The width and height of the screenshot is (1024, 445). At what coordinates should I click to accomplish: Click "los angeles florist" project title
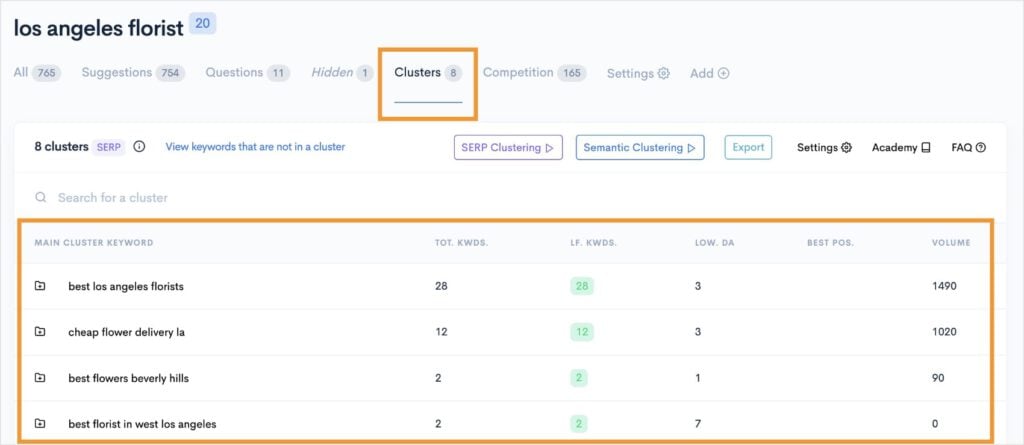pos(99,29)
